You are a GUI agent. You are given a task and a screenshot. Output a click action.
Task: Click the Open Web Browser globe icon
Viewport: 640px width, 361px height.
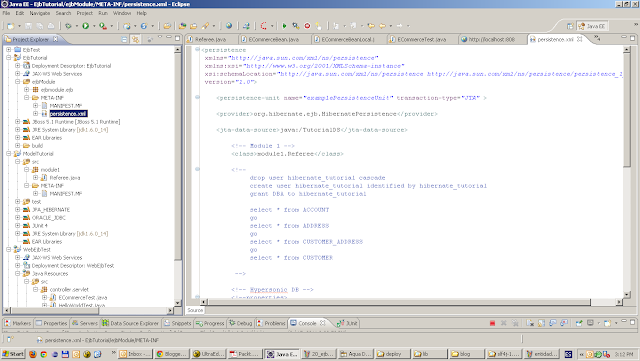pyautogui.click(x=229, y=26)
